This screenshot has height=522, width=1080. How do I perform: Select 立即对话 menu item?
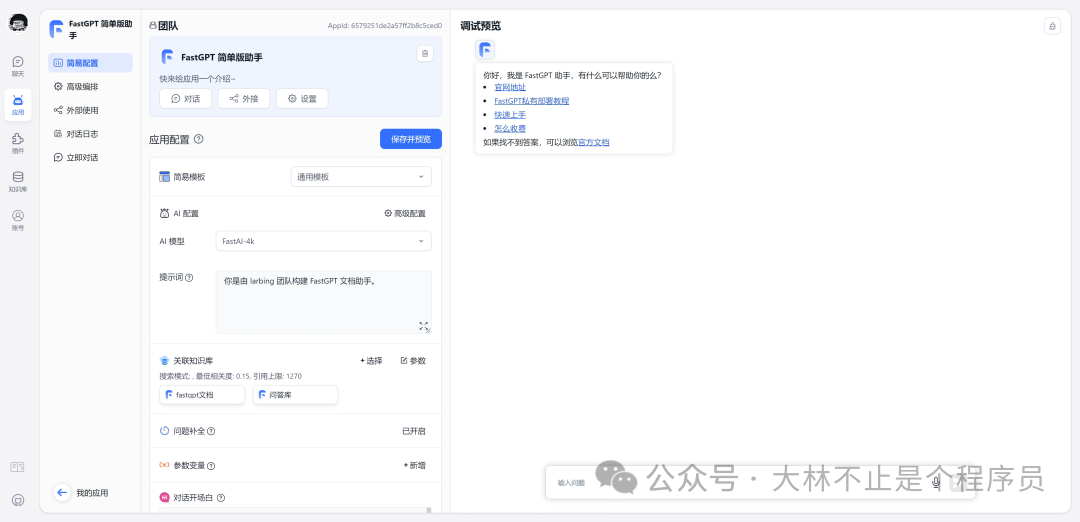coord(90,157)
